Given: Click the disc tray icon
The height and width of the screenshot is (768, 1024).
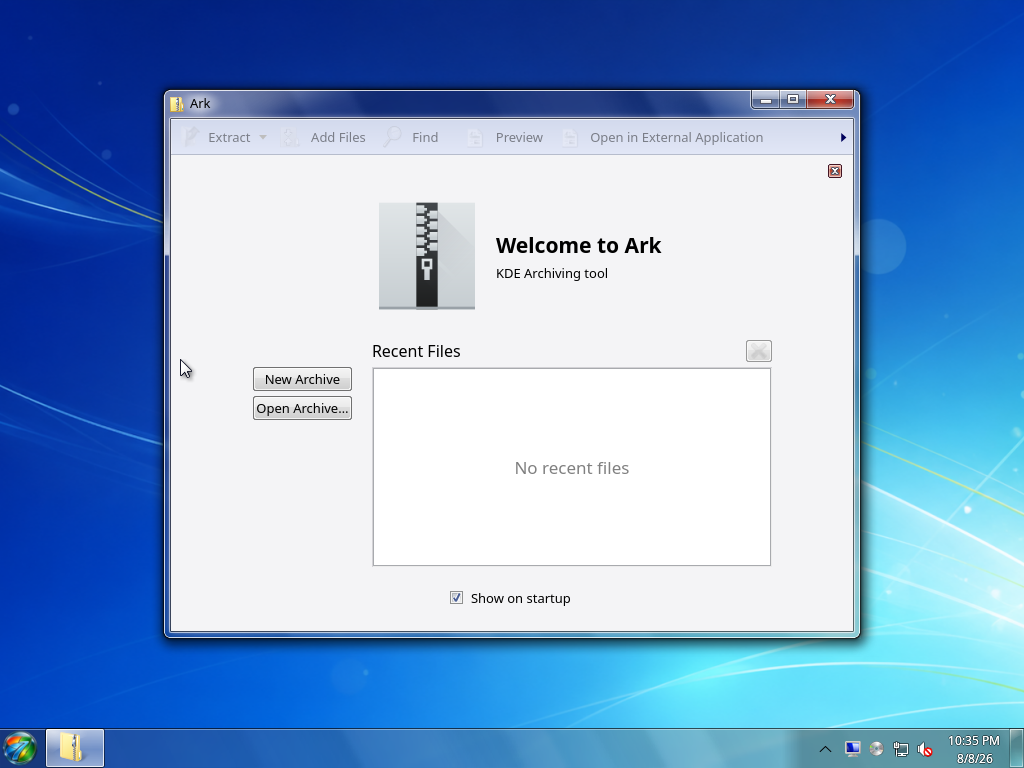Looking at the screenshot, I should click(876, 749).
